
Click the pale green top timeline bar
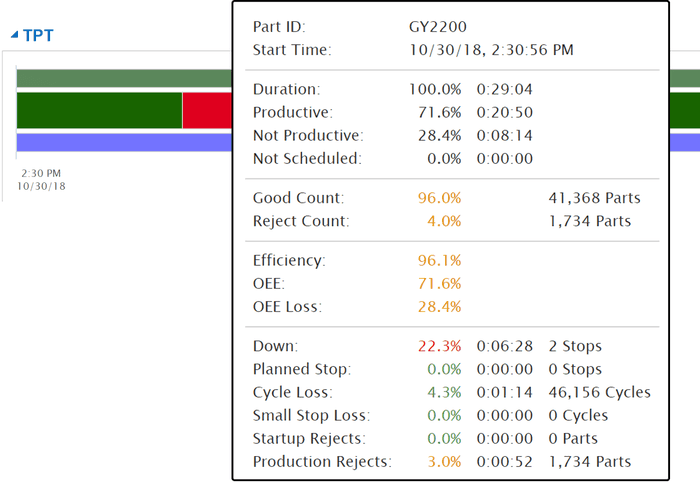(x=124, y=79)
